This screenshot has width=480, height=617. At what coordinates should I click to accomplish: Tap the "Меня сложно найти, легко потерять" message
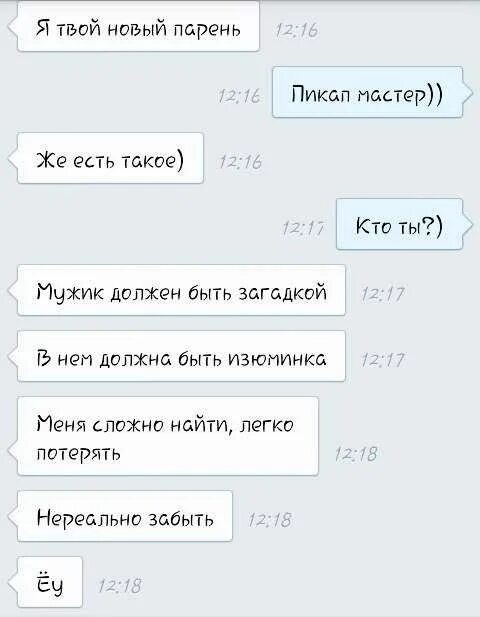168,436
